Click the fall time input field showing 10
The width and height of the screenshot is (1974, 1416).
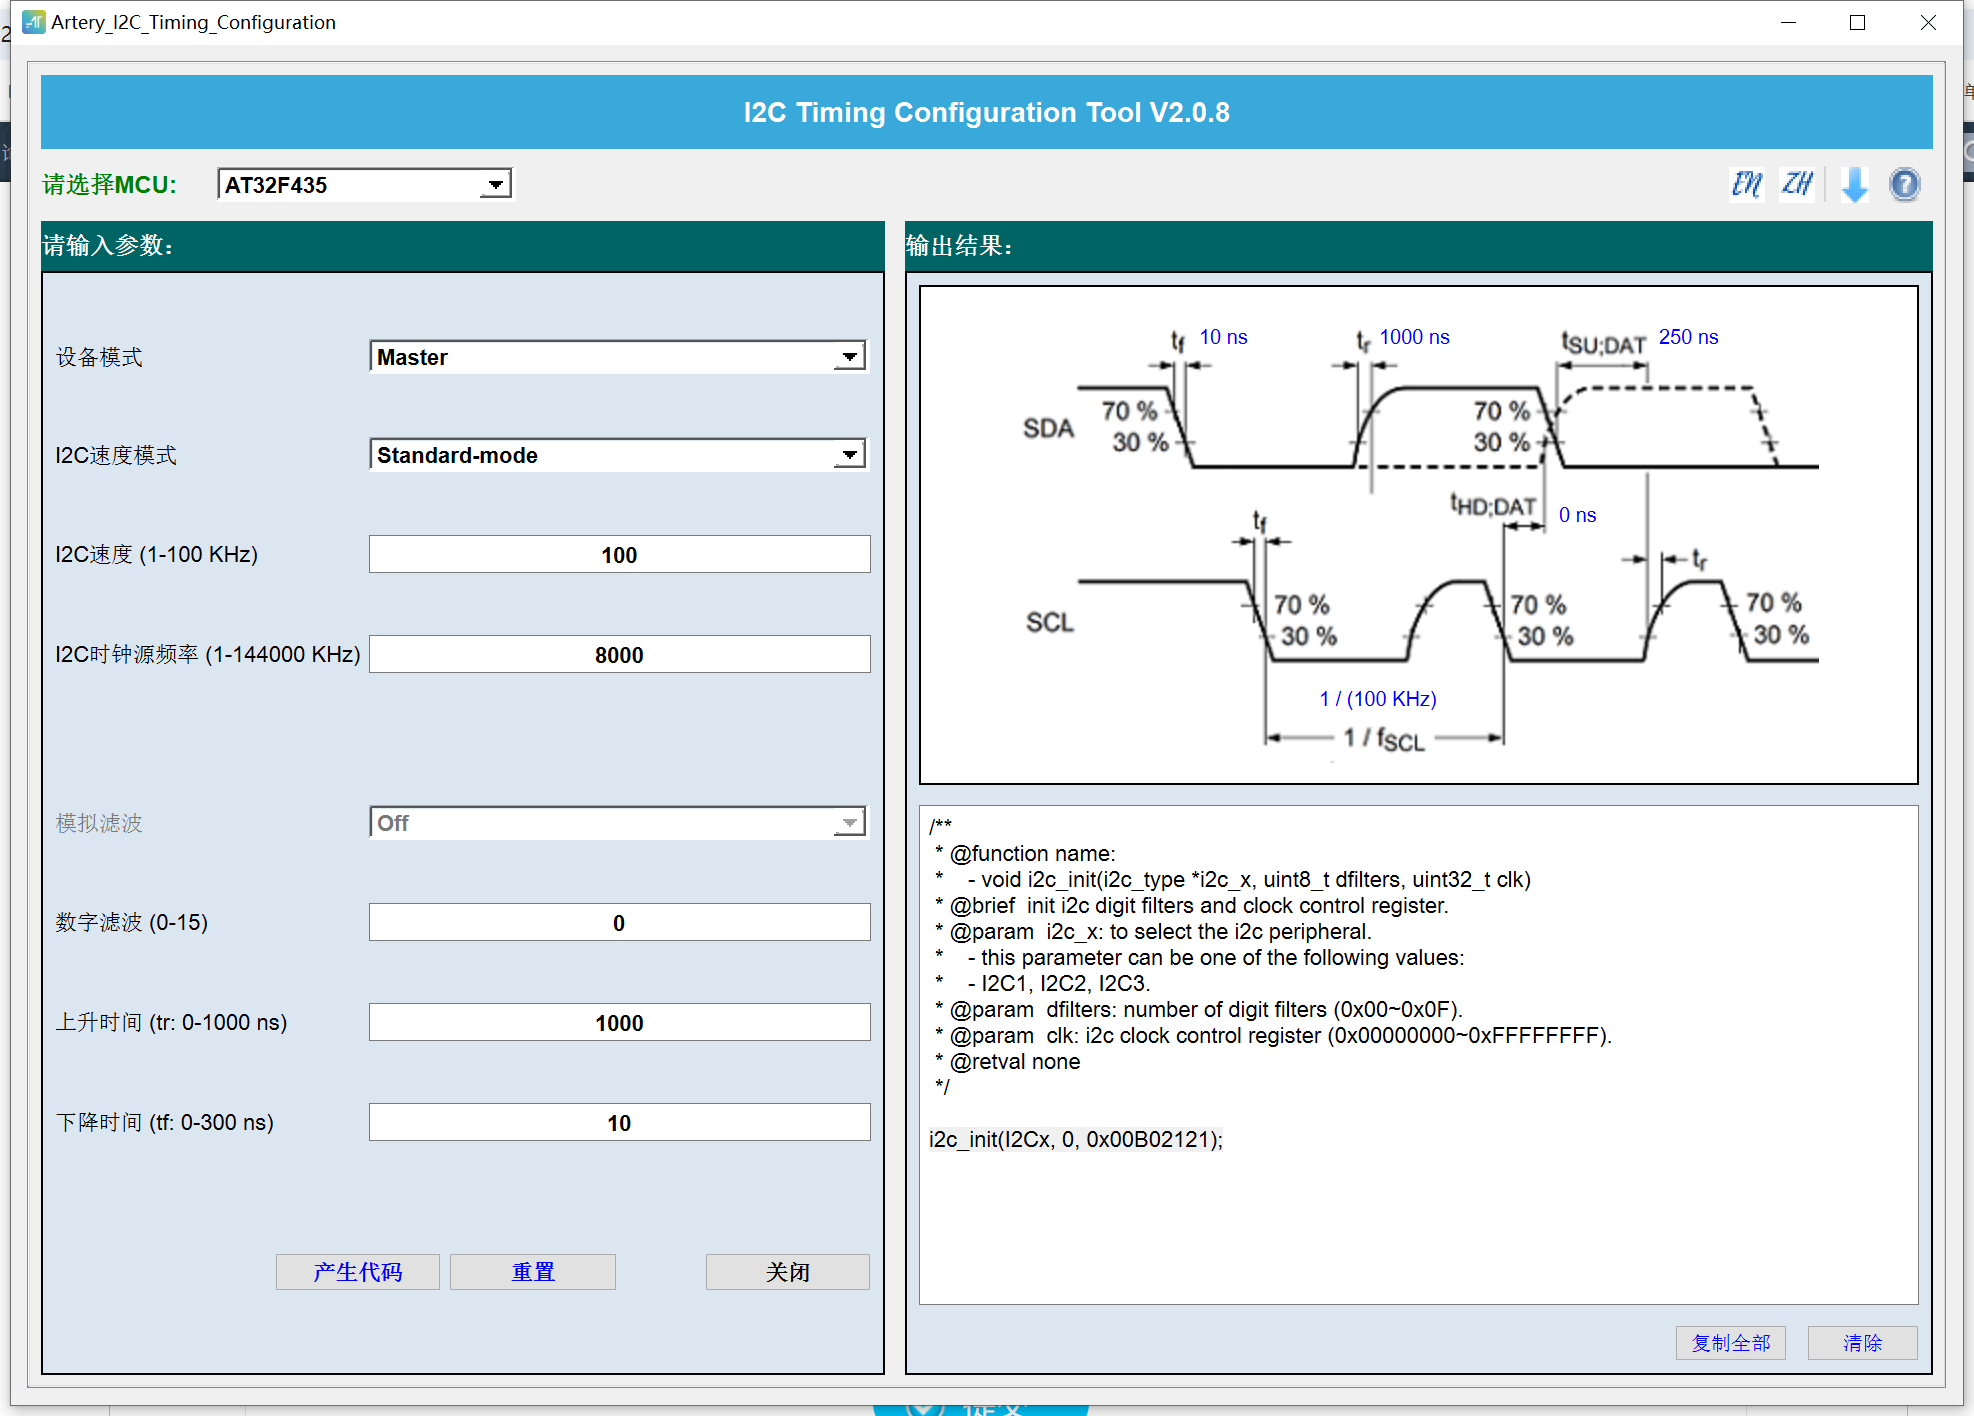coord(619,1123)
